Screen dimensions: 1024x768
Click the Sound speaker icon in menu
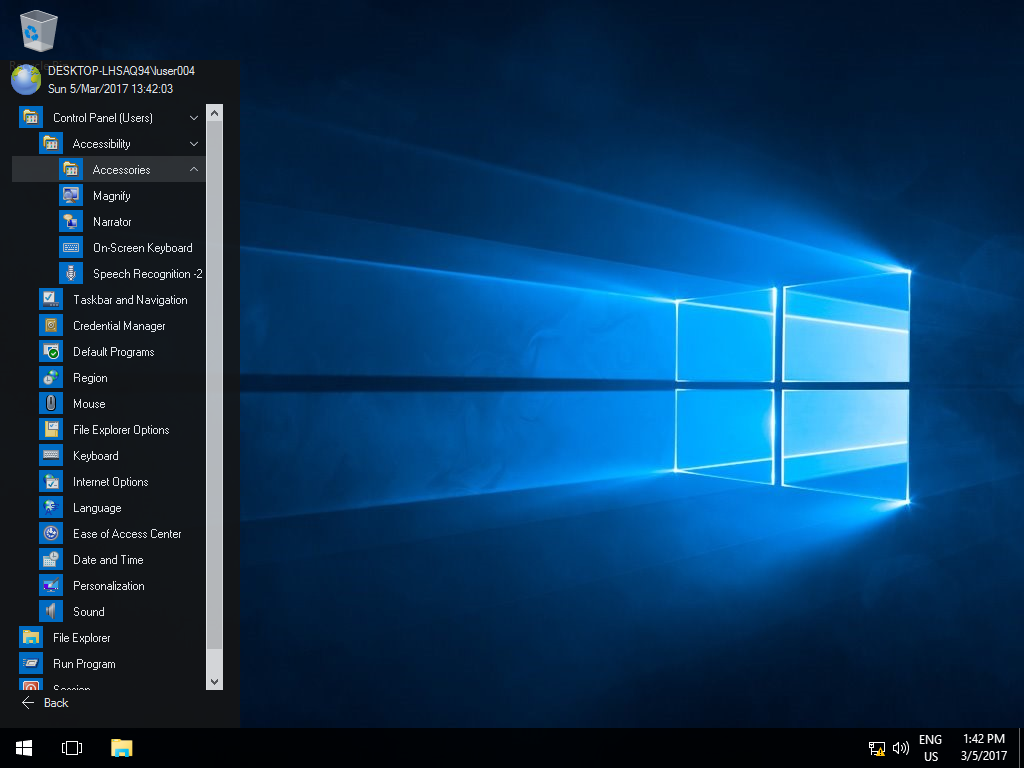coord(51,612)
